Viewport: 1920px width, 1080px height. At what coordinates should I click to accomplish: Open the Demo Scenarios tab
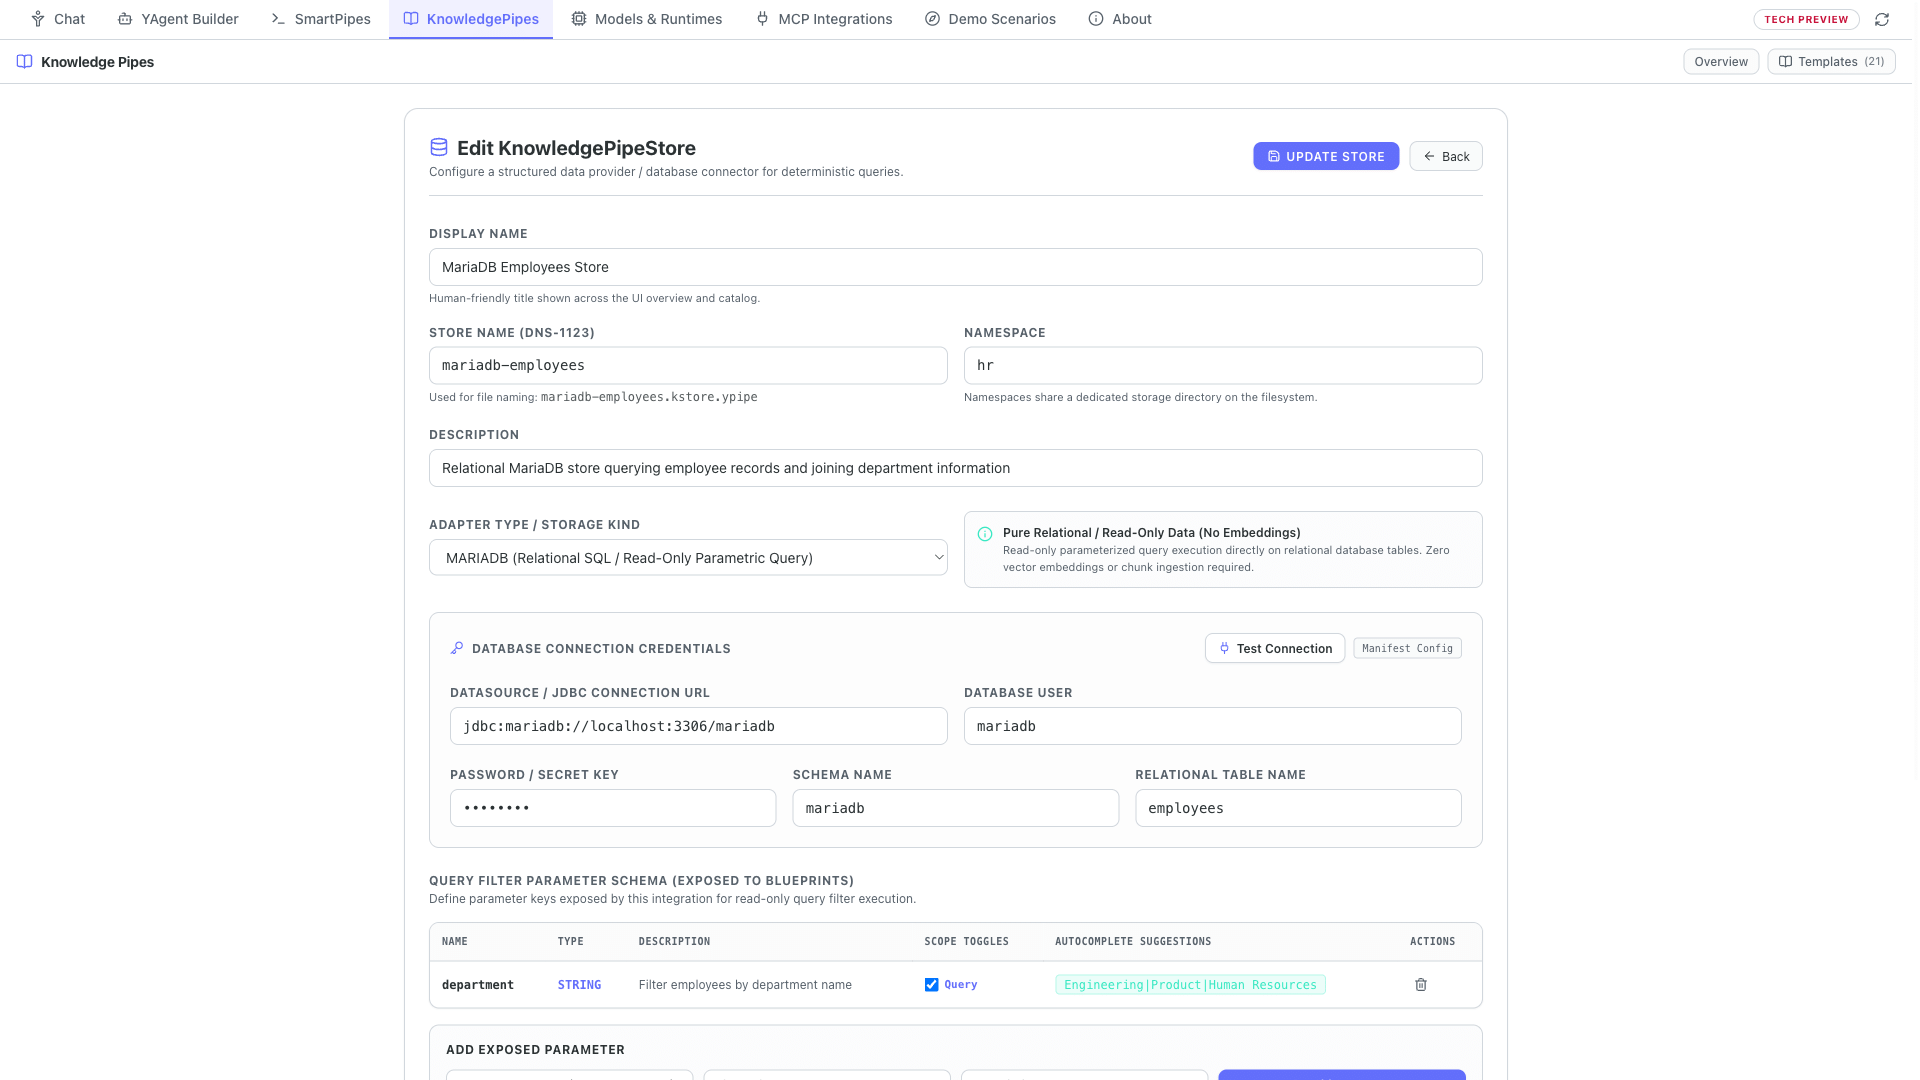click(x=990, y=19)
